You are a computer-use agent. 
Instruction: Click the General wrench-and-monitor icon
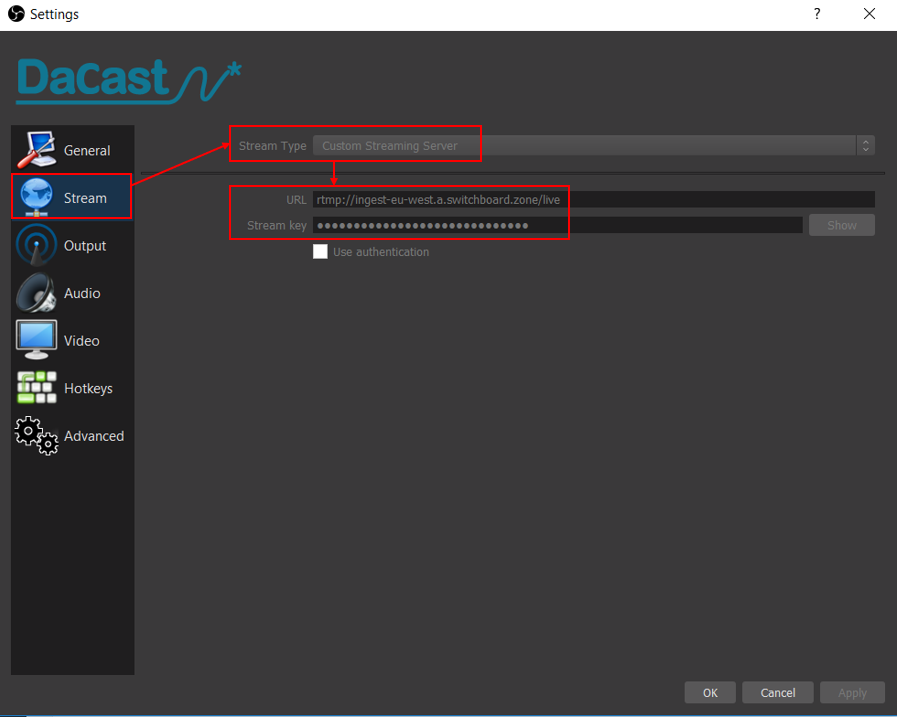tap(36, 150)
